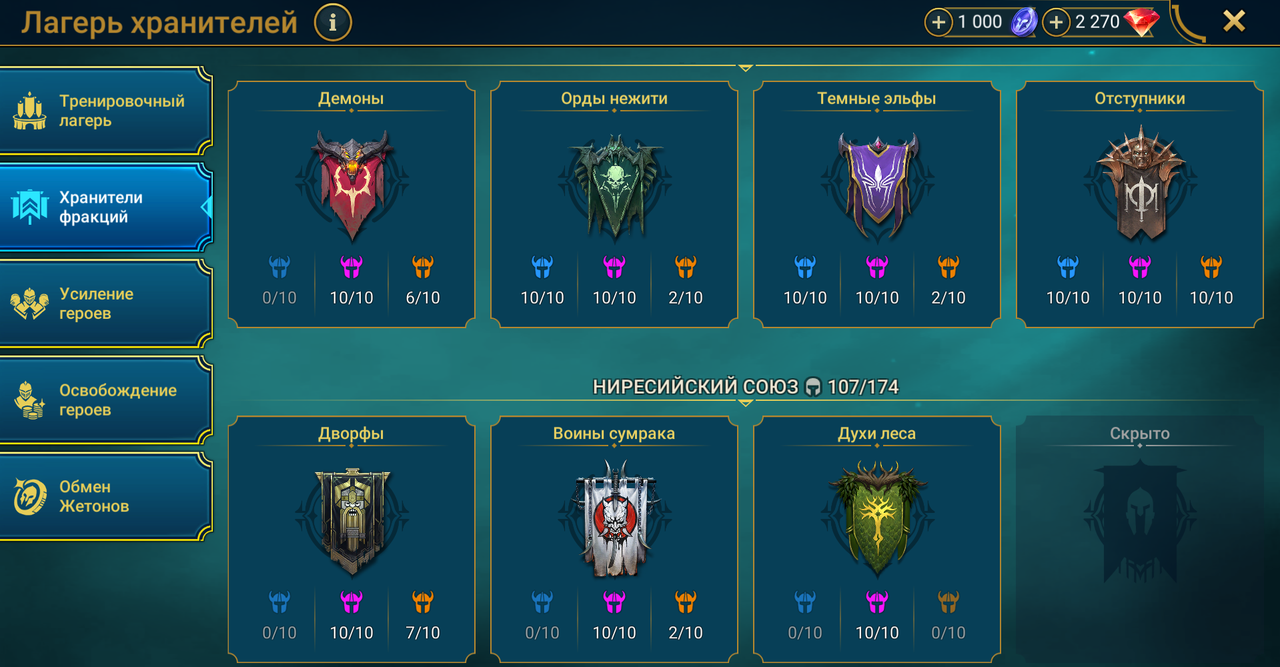This screenshot has width=1280, height=667.
Task: Select the Дворфы faction banner
Action: pos(351,520)
